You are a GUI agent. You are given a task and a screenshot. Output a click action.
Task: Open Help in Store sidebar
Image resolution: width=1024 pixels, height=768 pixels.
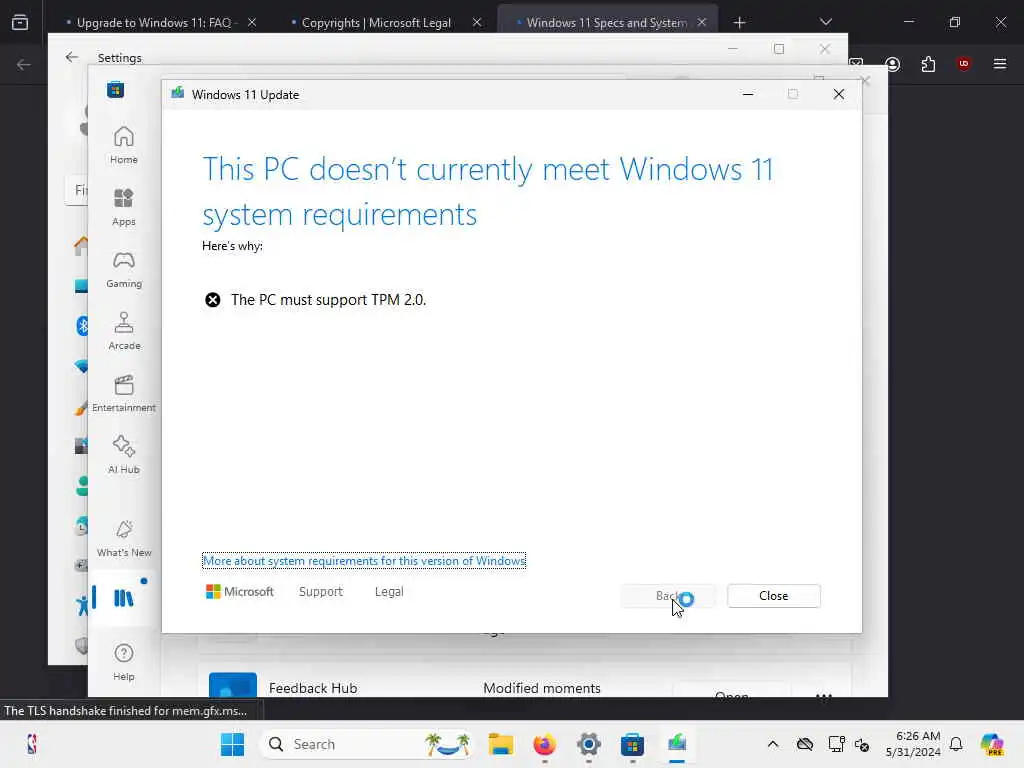point(123,662)
